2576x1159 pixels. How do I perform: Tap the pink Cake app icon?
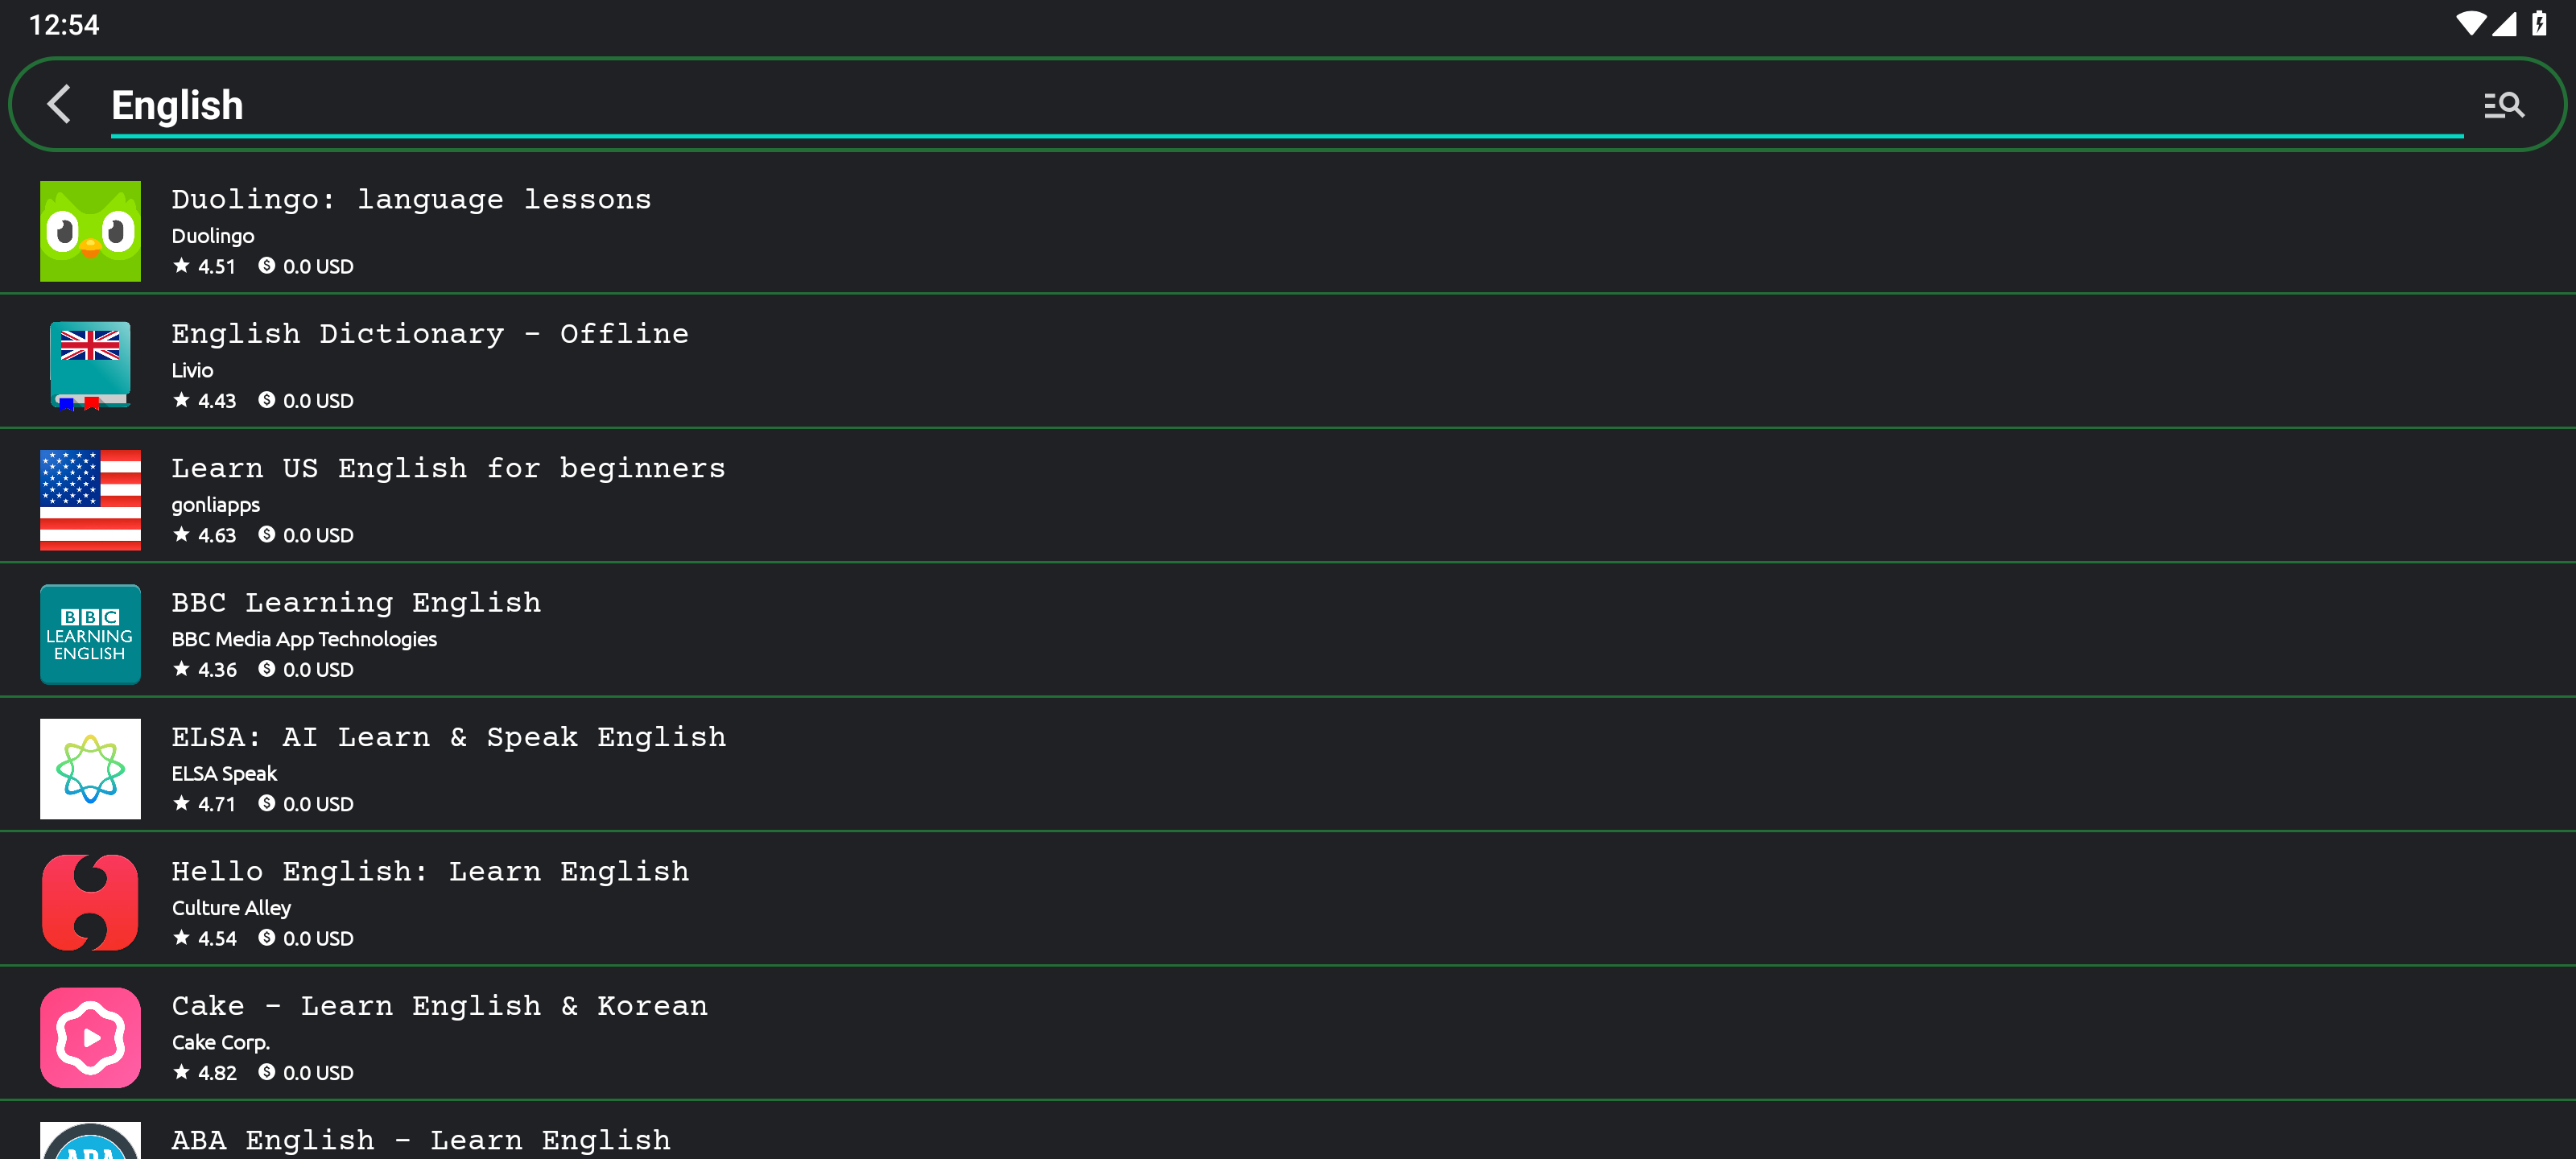click(x=90, y=1037)
